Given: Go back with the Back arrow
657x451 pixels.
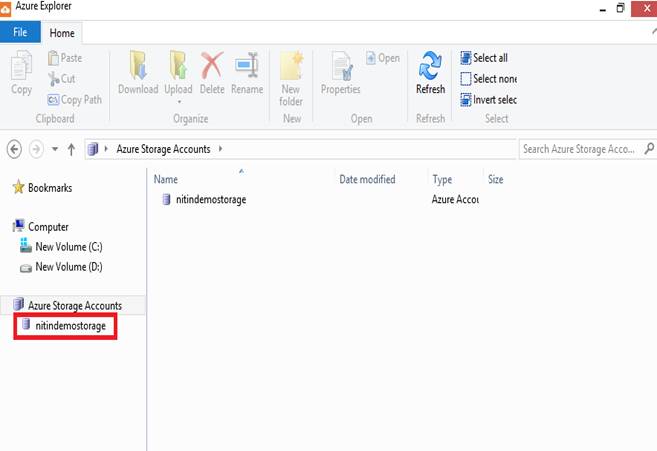Looking at the screenshot, I should point(14,149).
